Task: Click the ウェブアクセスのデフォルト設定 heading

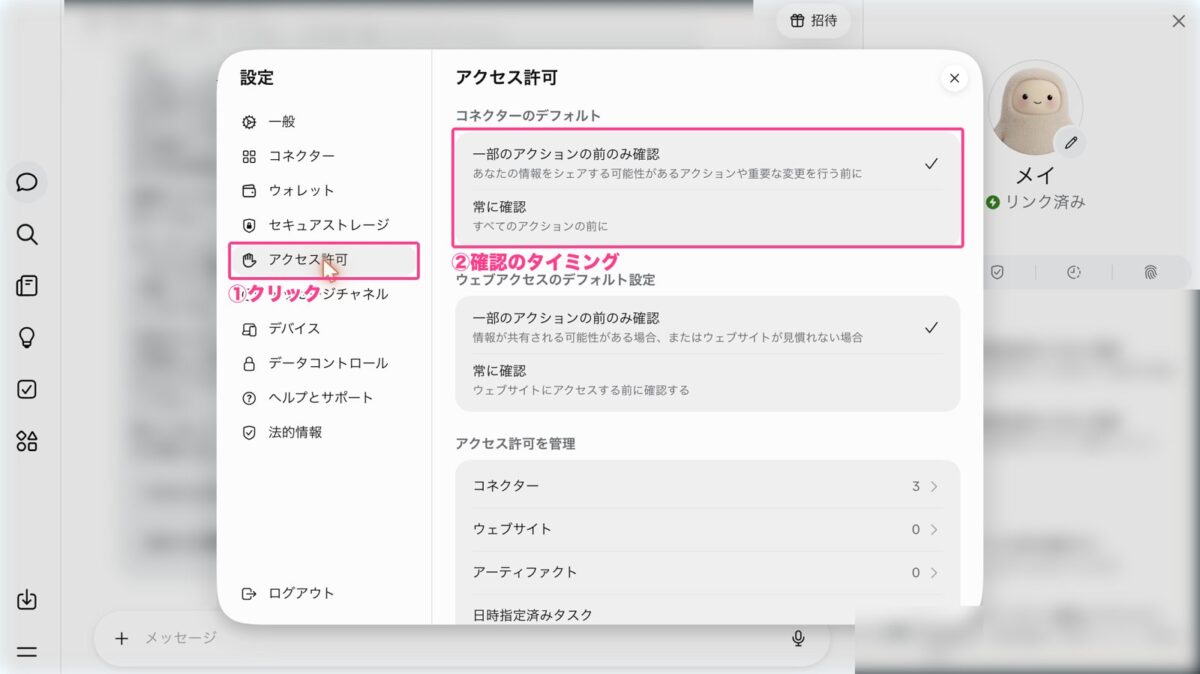Action: (555, 280)
